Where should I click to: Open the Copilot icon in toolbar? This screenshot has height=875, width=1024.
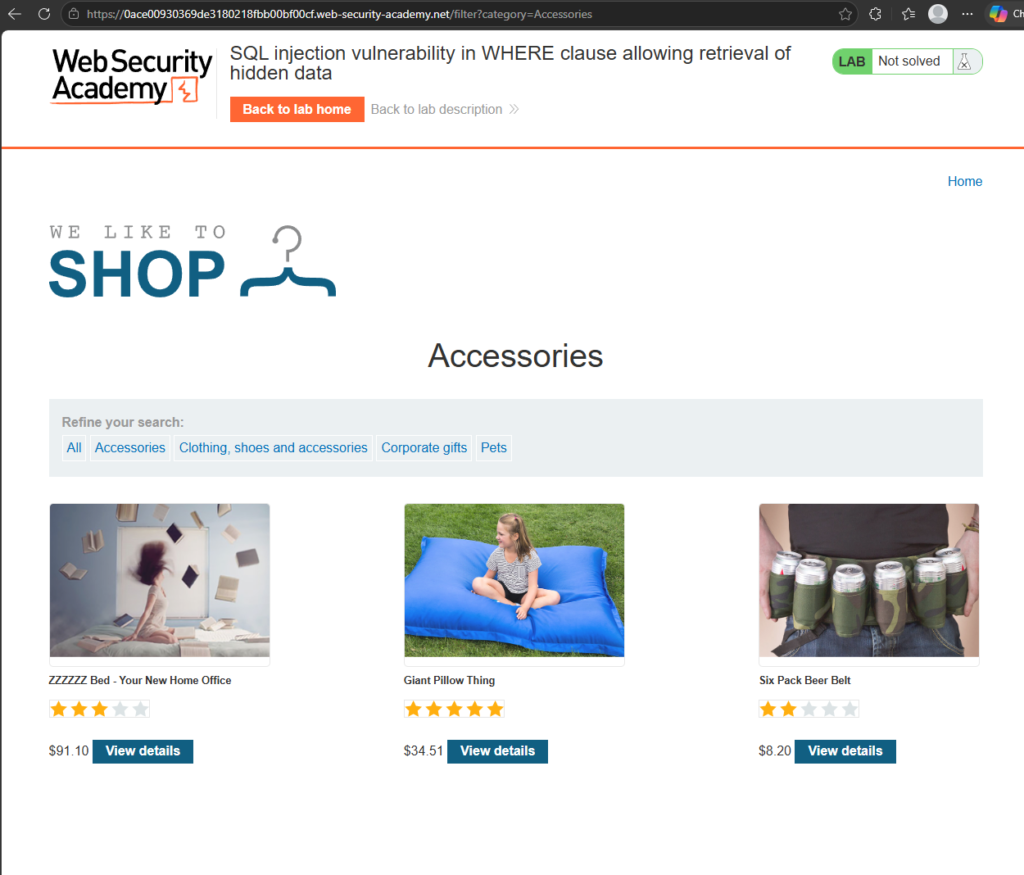[998, 14]
